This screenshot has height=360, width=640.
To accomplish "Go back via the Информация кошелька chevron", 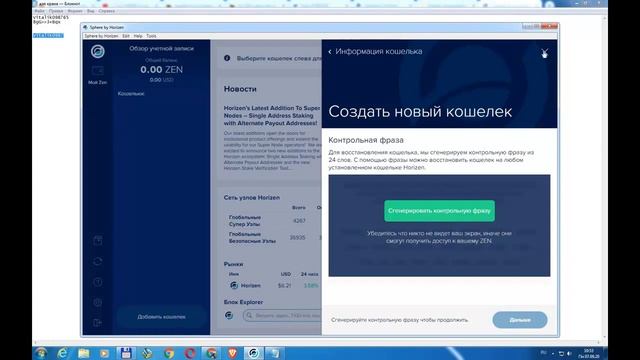I will (x=330, y=52).
